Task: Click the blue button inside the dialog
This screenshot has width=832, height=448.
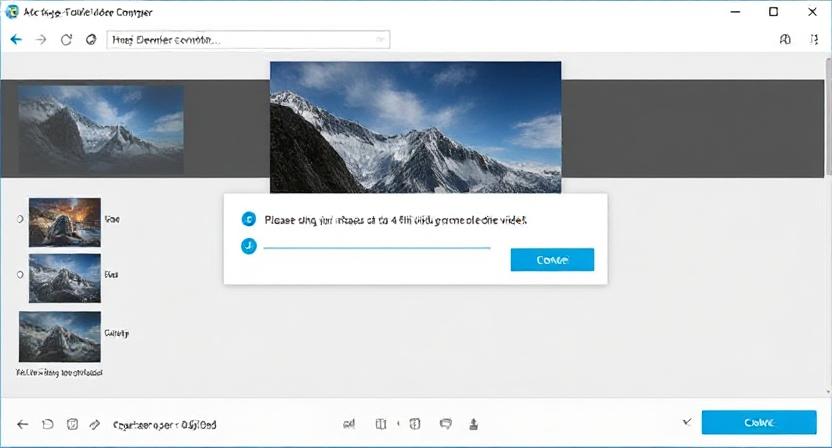Action: coord(552,260)
